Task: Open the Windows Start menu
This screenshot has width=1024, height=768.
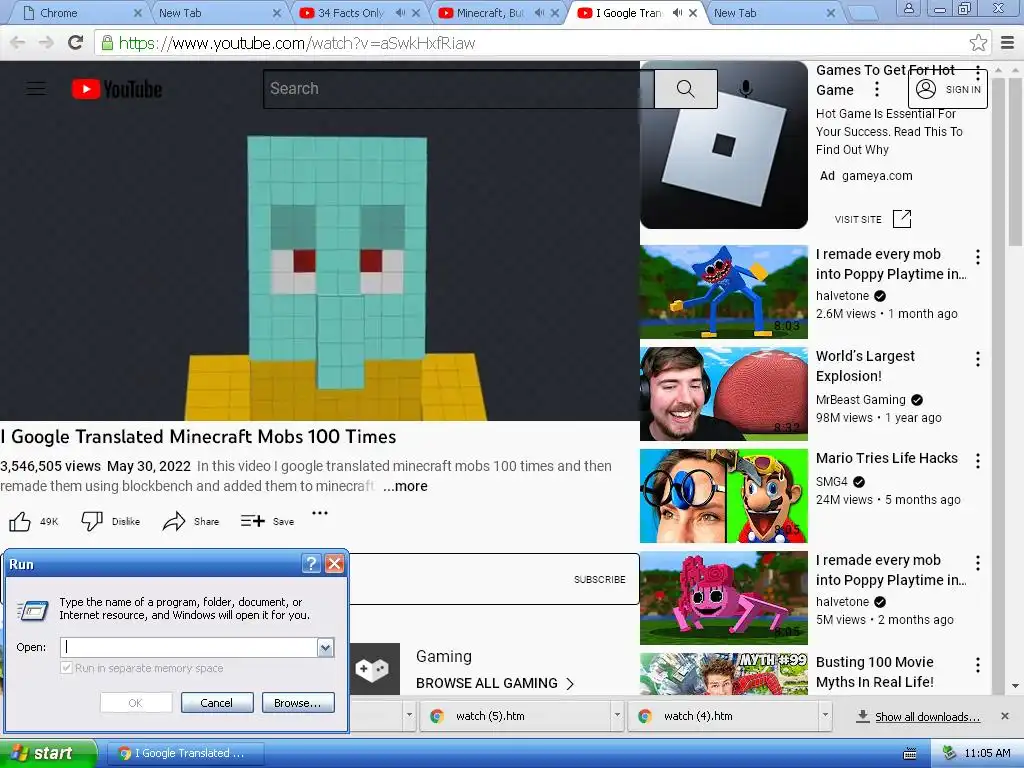Action: click(x=48, y=754)
